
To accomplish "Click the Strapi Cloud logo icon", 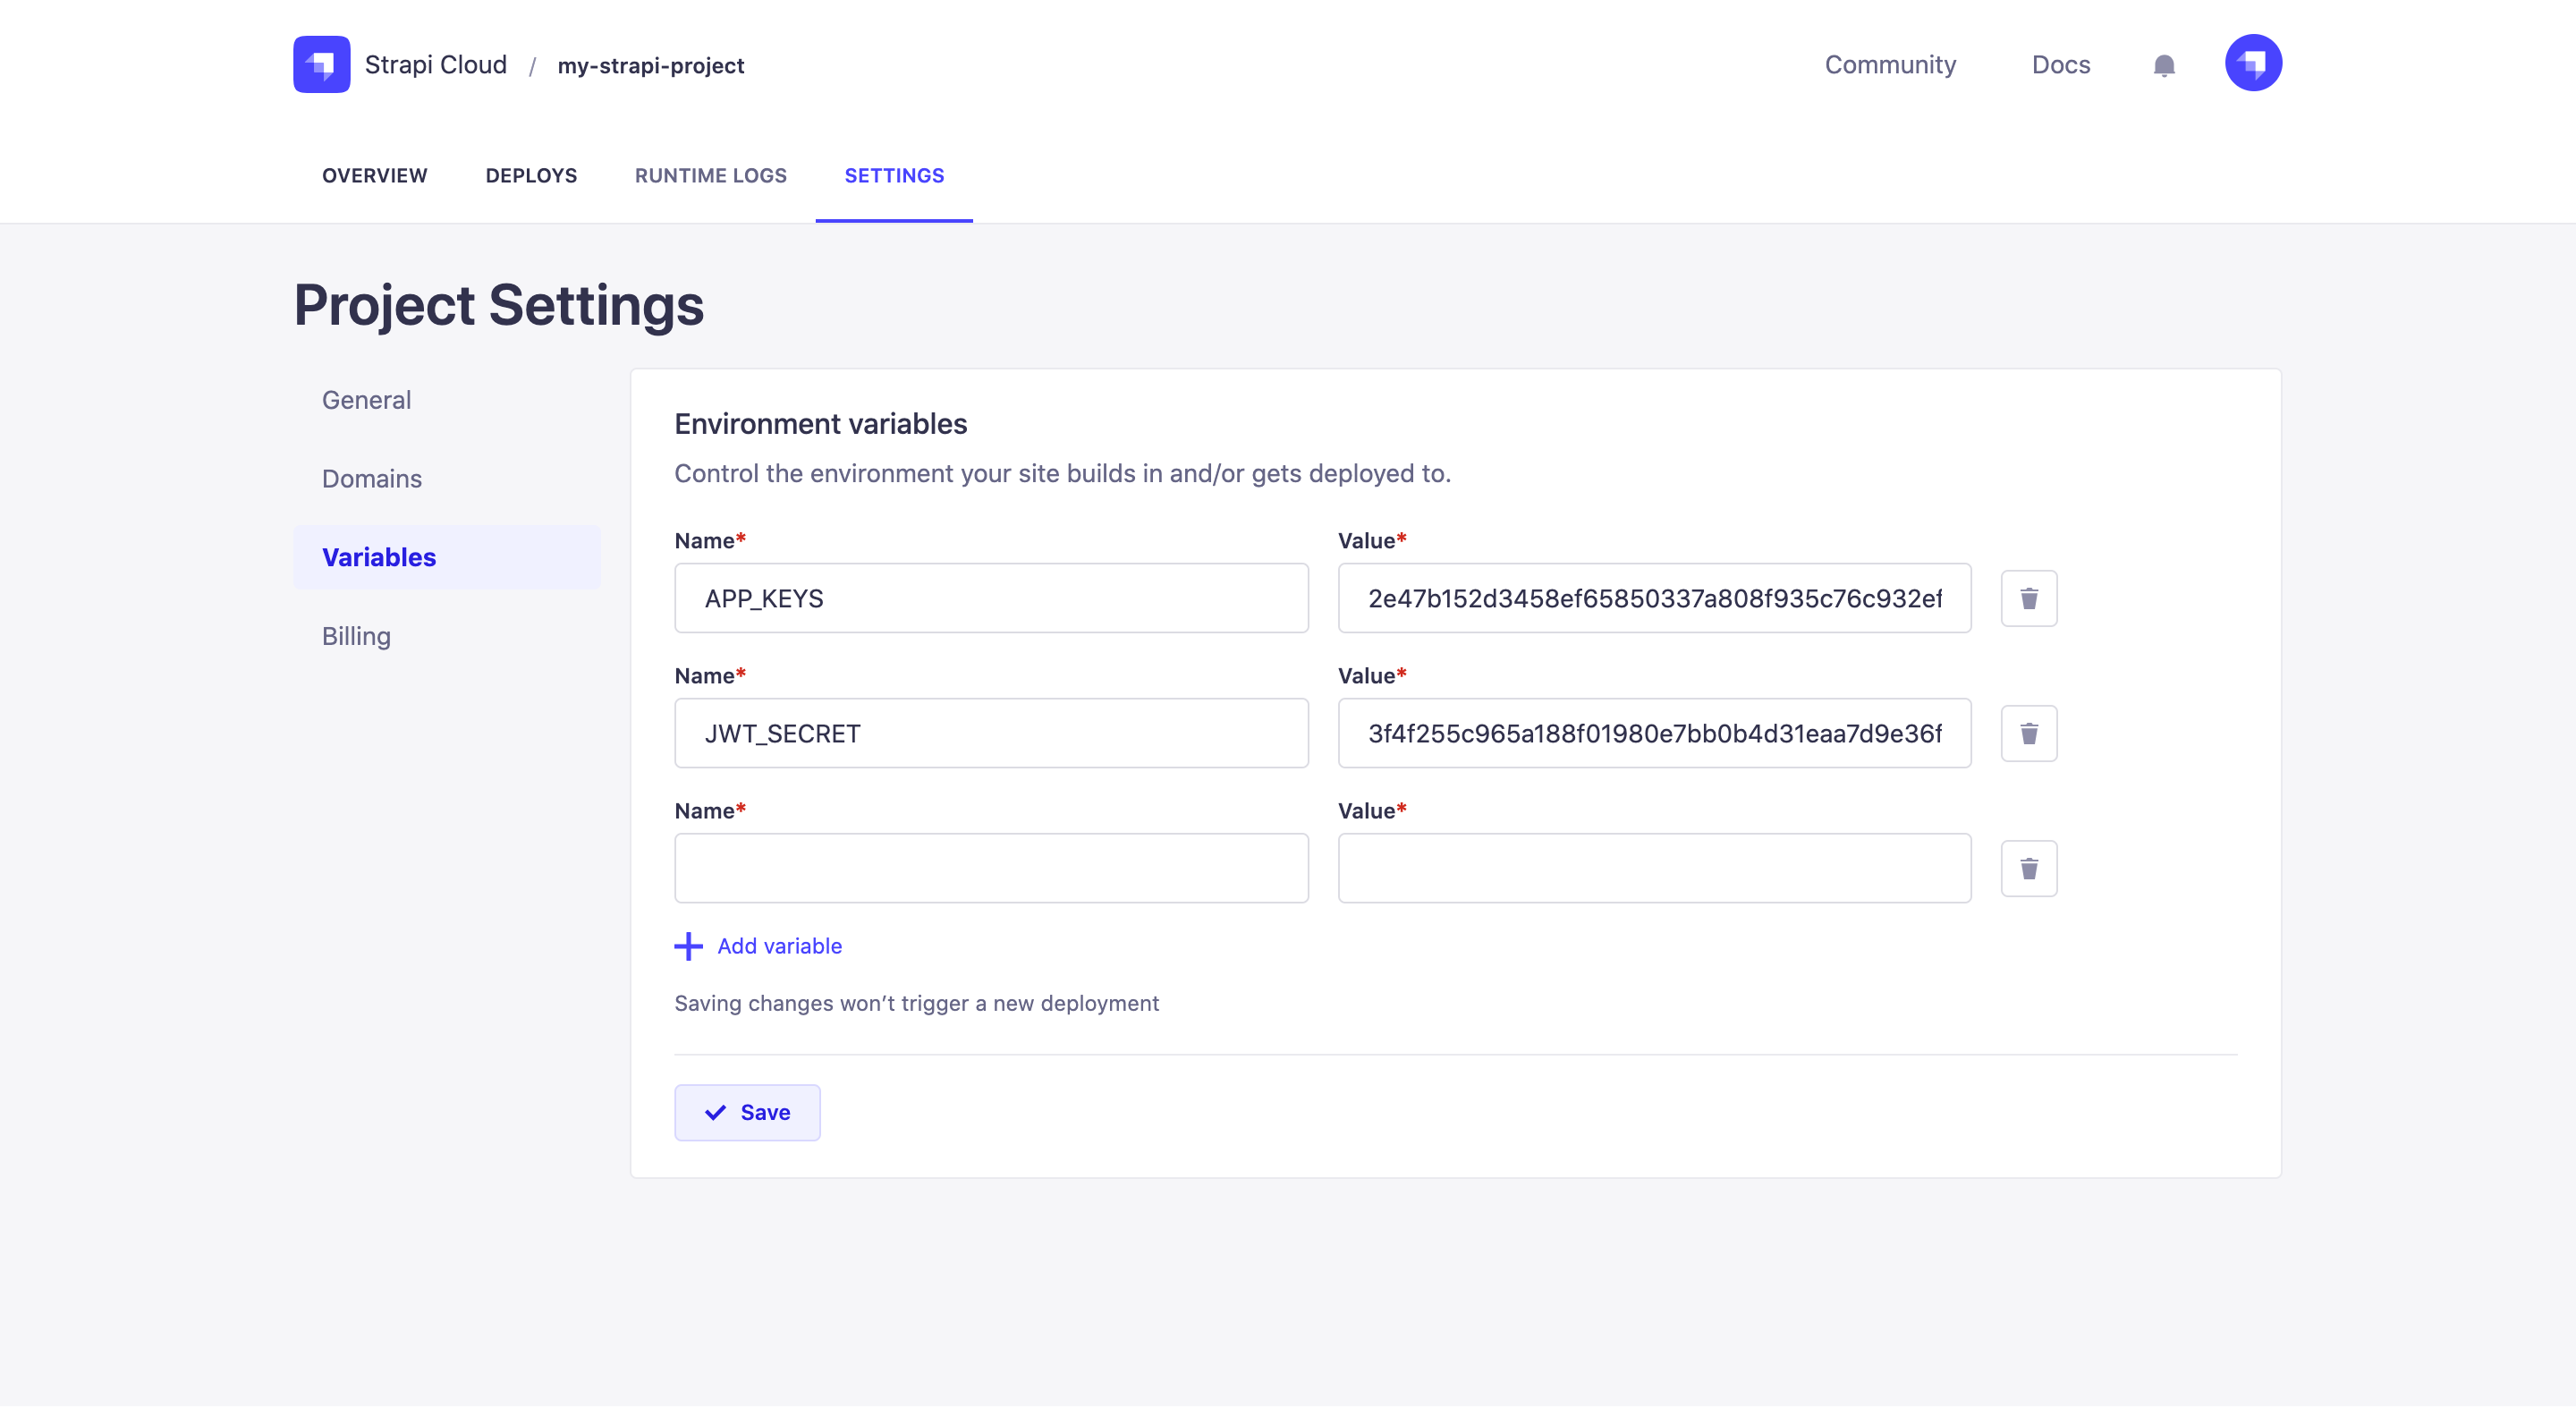I will (x=321, y=64).
